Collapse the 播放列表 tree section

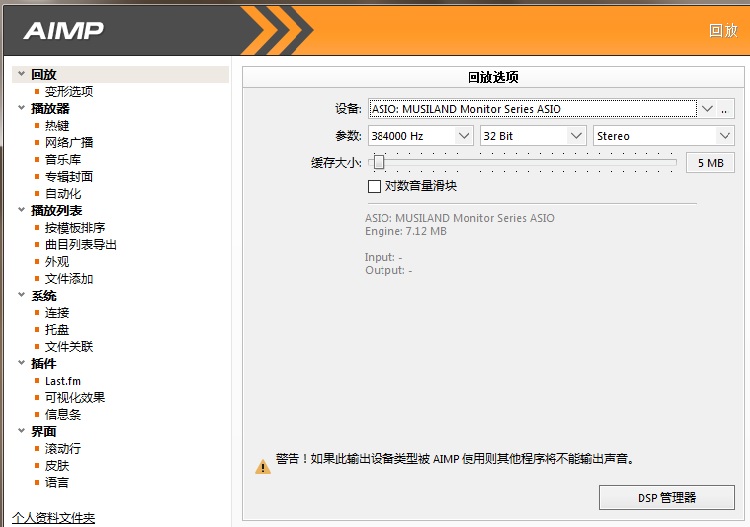pos(21,210)
